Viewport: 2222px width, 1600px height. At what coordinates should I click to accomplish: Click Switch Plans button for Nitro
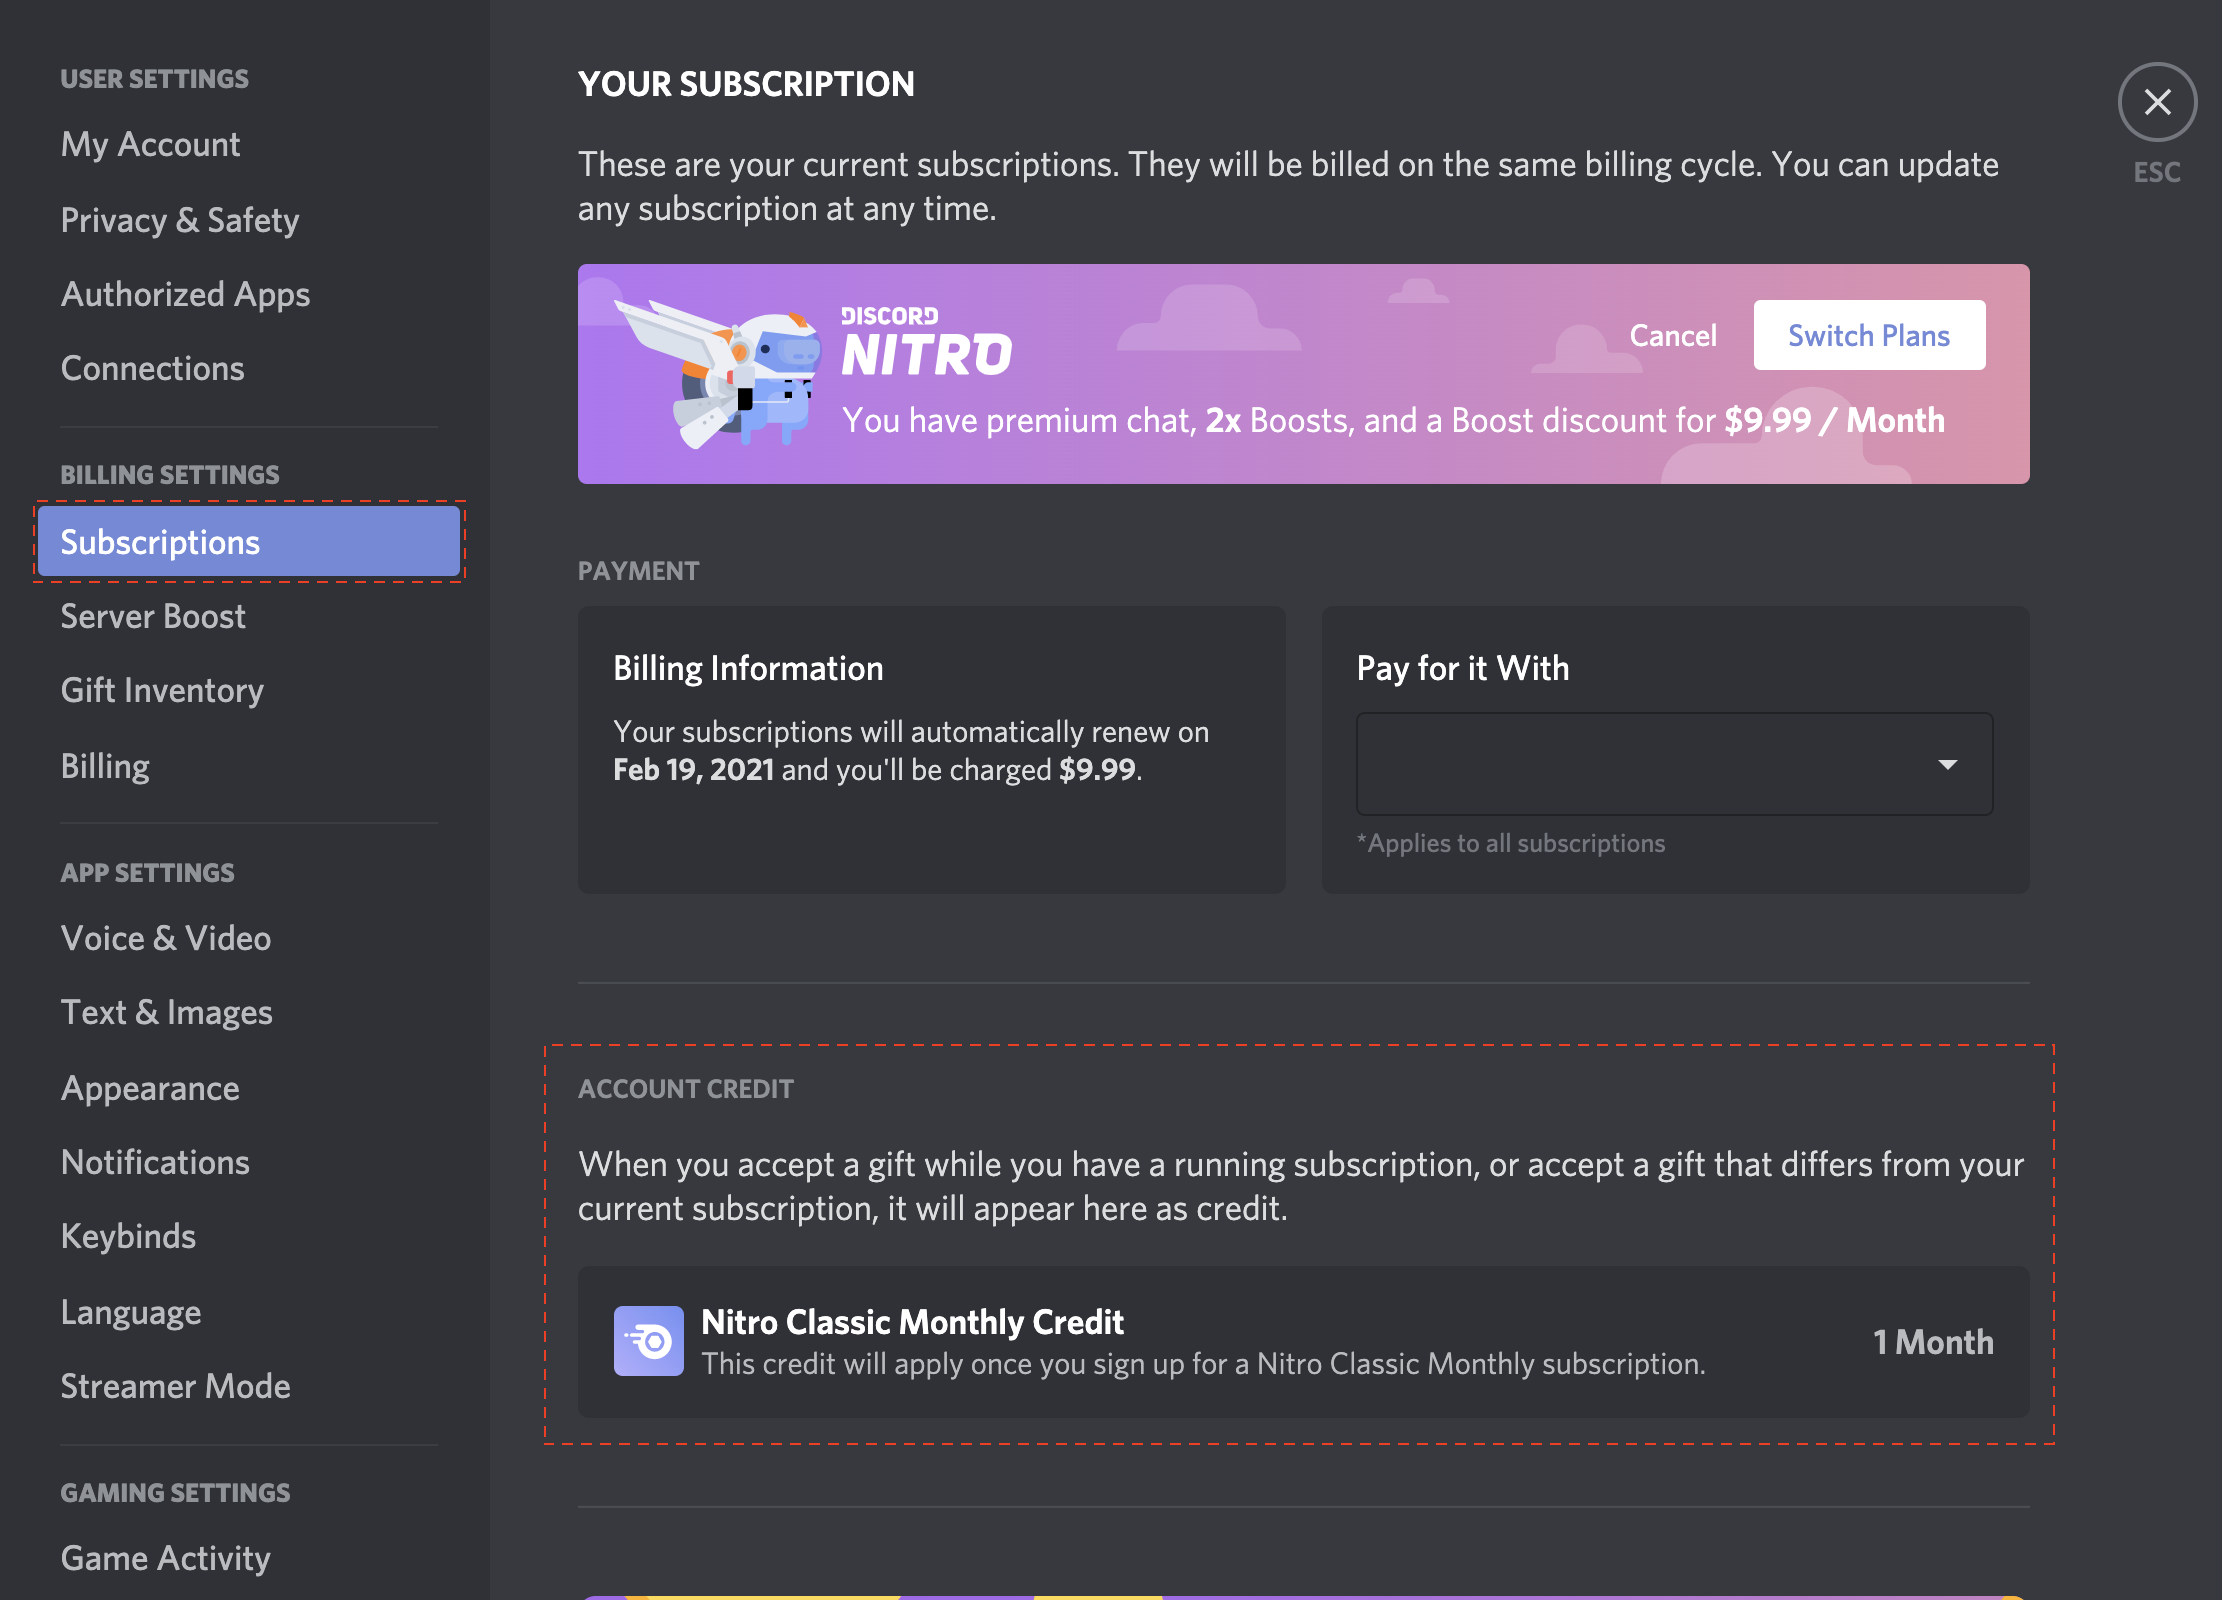1870,335
